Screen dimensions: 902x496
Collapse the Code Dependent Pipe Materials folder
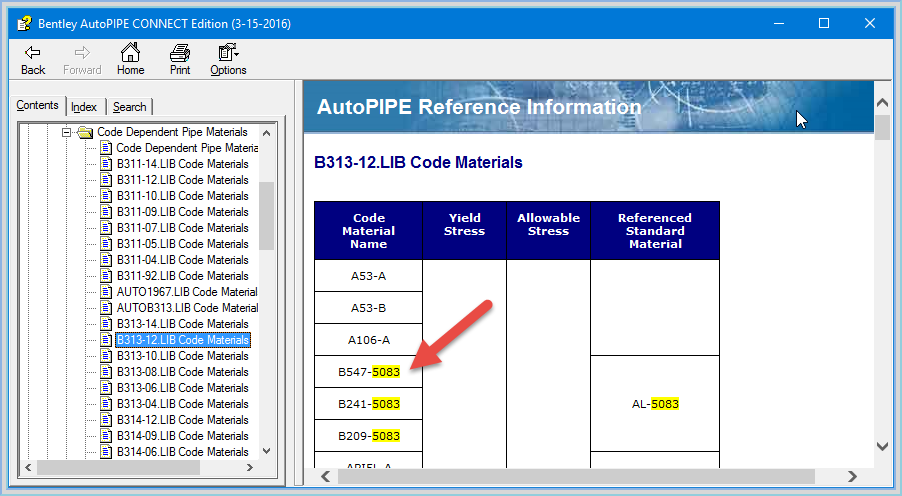(66, 132)
